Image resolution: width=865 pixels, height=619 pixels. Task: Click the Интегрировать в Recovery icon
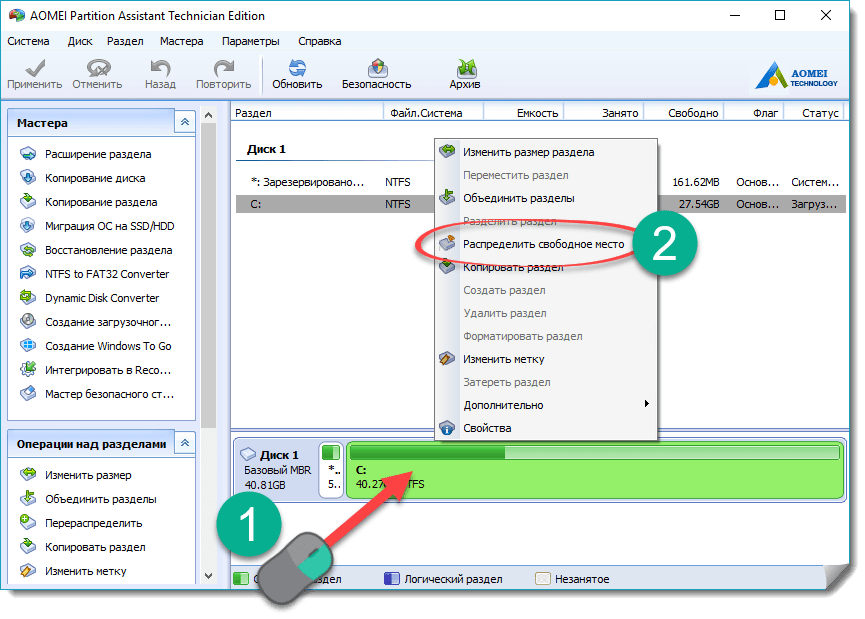28,369
